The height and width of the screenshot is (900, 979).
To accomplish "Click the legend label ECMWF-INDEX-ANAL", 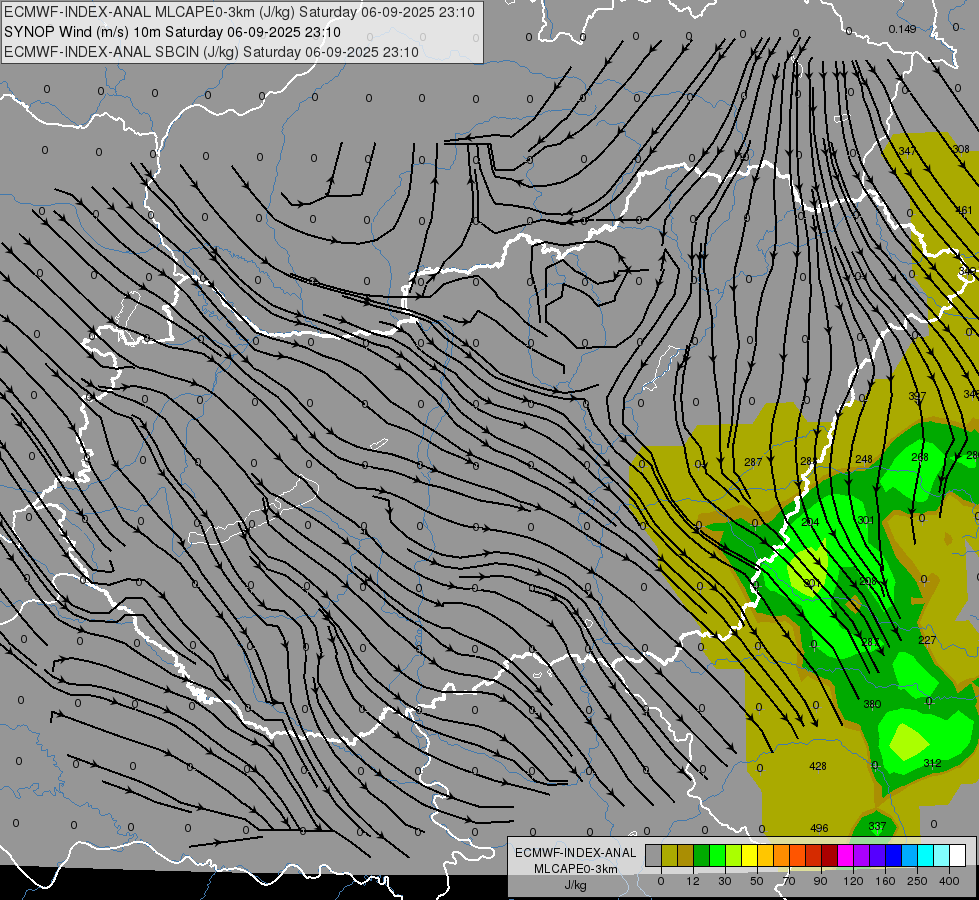I will tap(576, 853).
